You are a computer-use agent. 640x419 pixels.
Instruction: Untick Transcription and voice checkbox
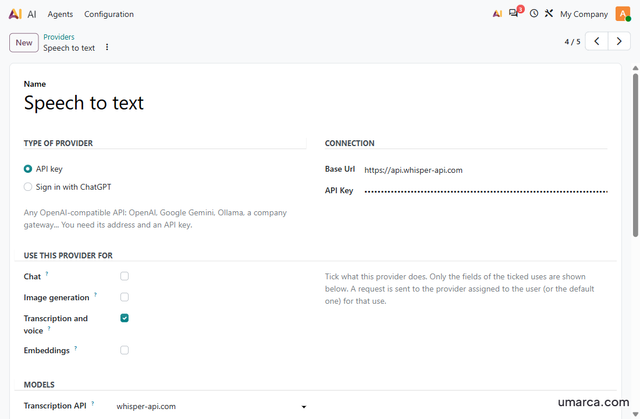(124, 318)
